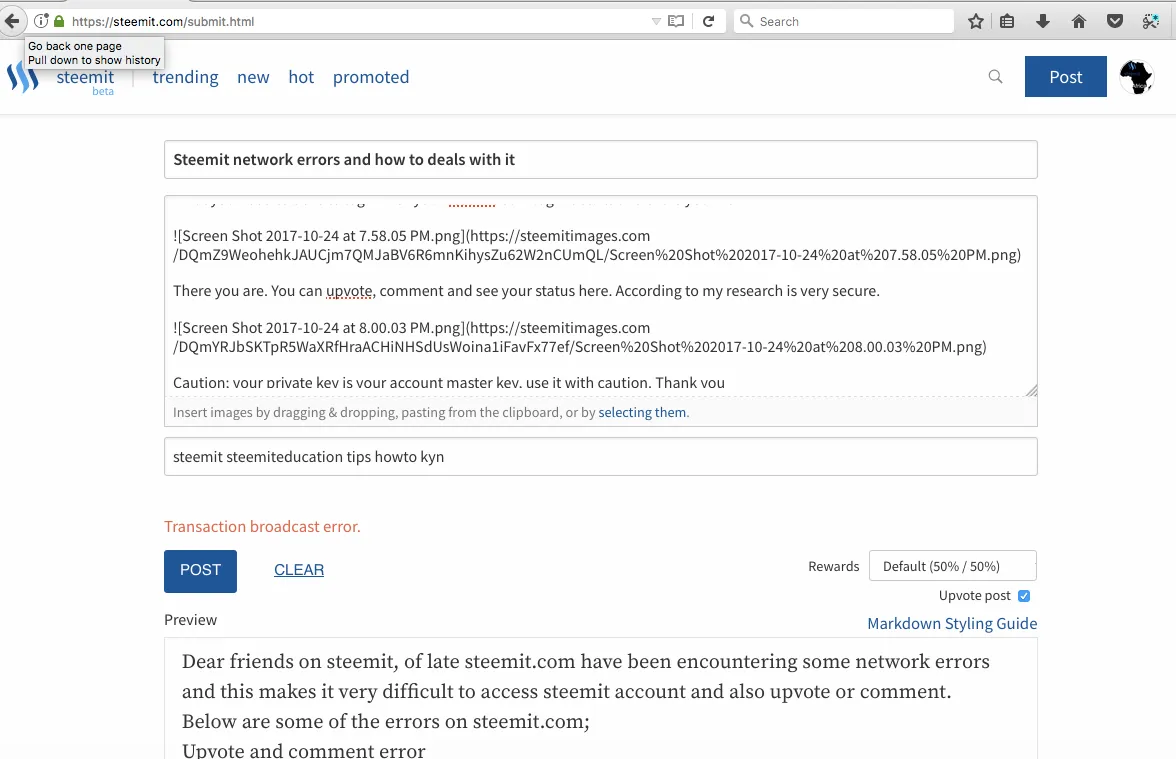Click inside the post body text area
This screenshot has height=759, width=1176.
601,296
